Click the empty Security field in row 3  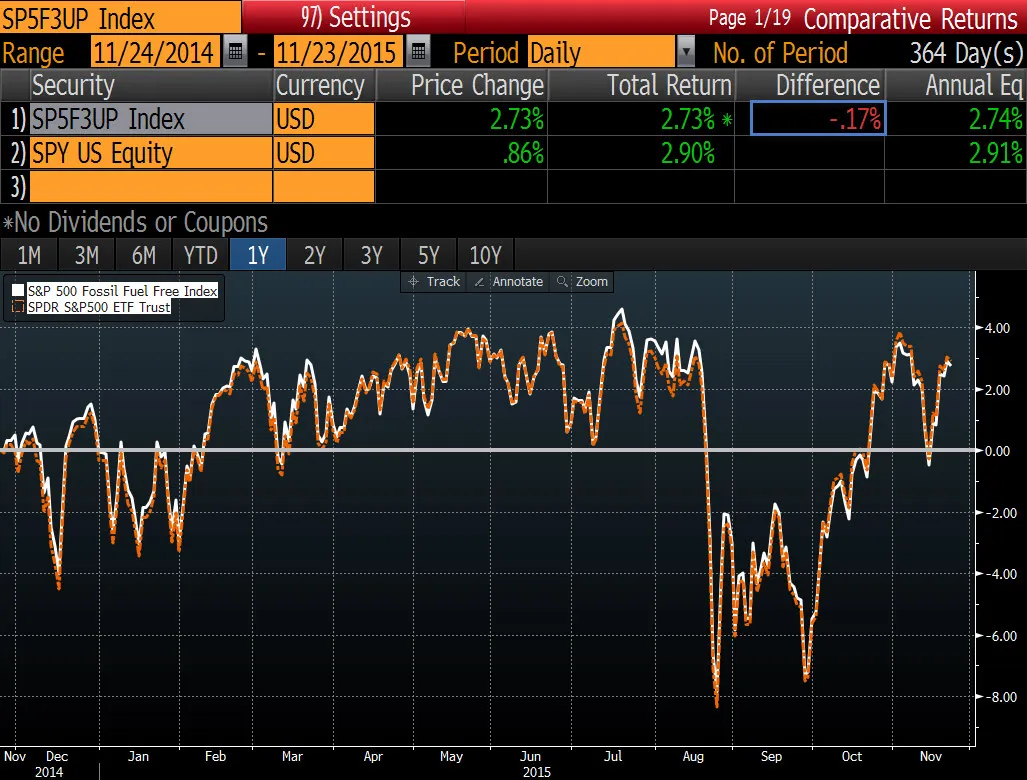tap(150, 186)
